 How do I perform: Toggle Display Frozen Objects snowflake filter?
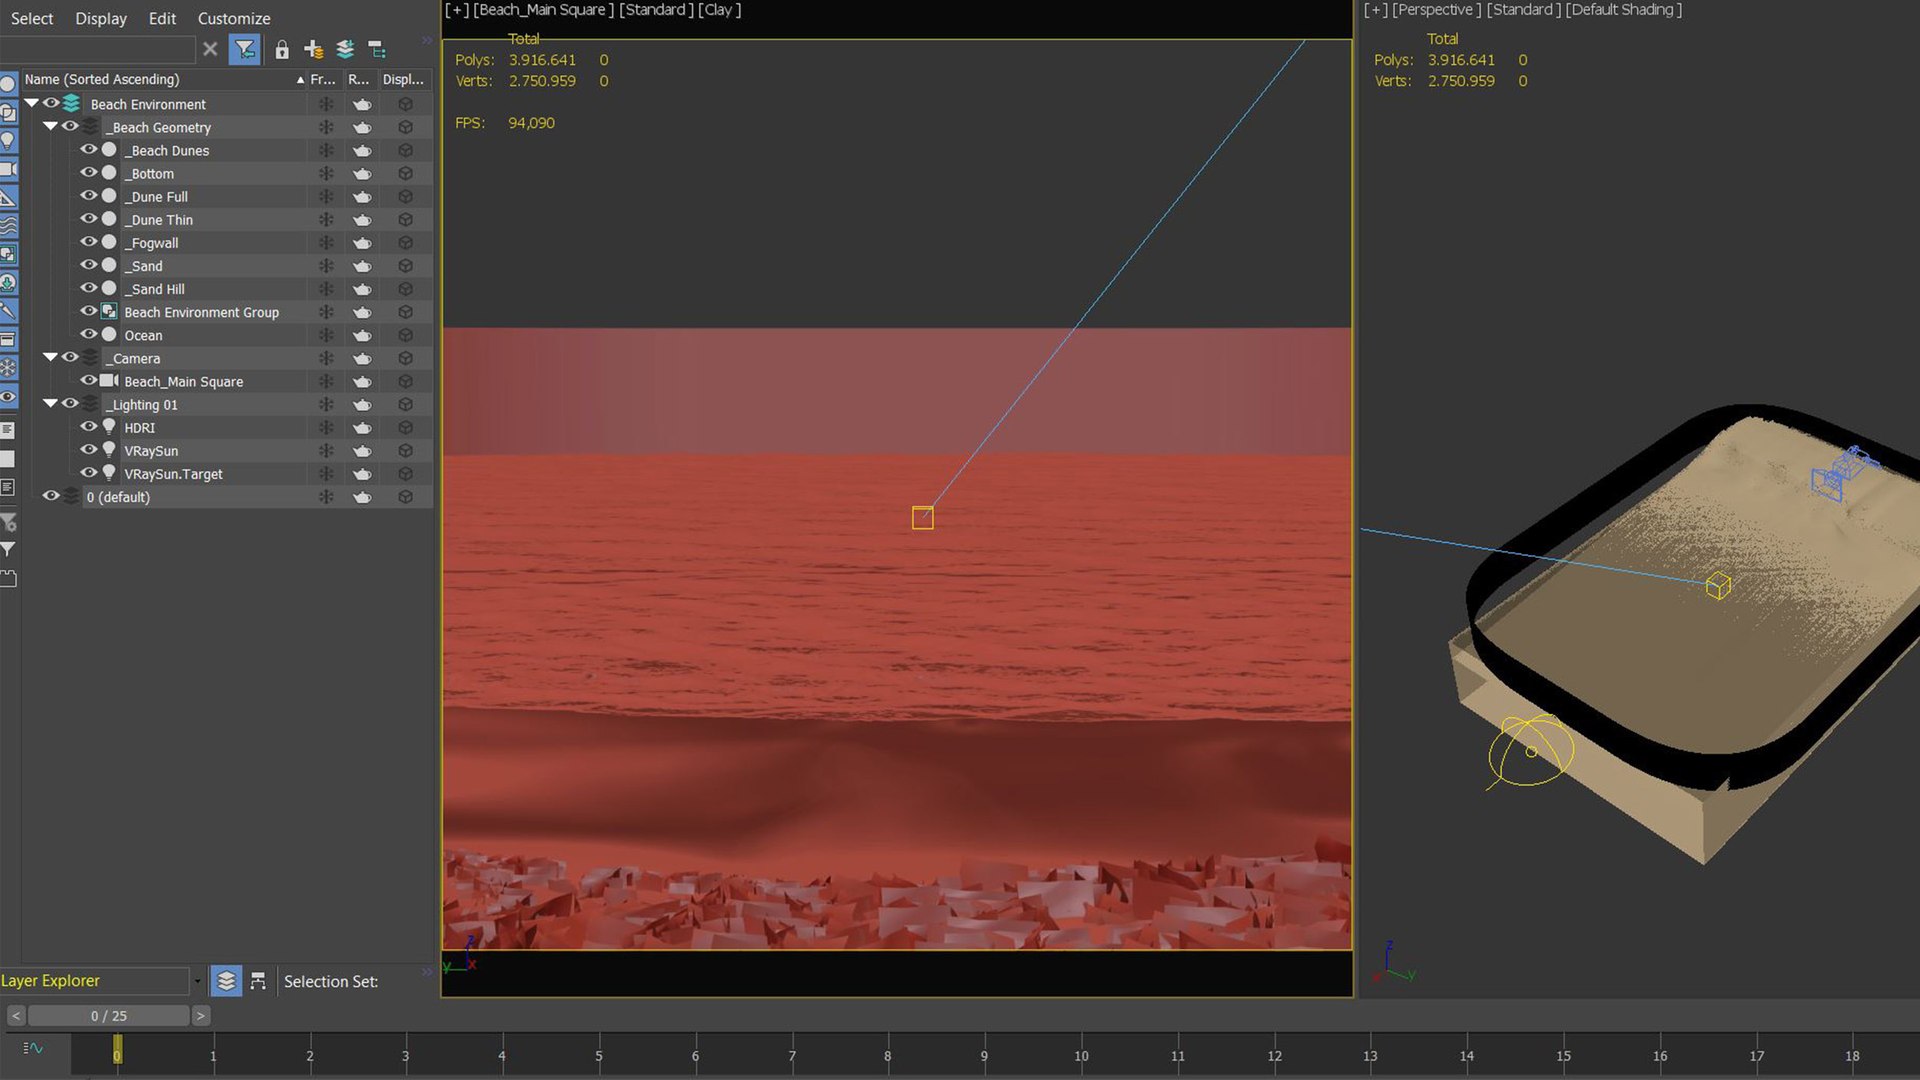pyautogui.click(x=8, y=368)
